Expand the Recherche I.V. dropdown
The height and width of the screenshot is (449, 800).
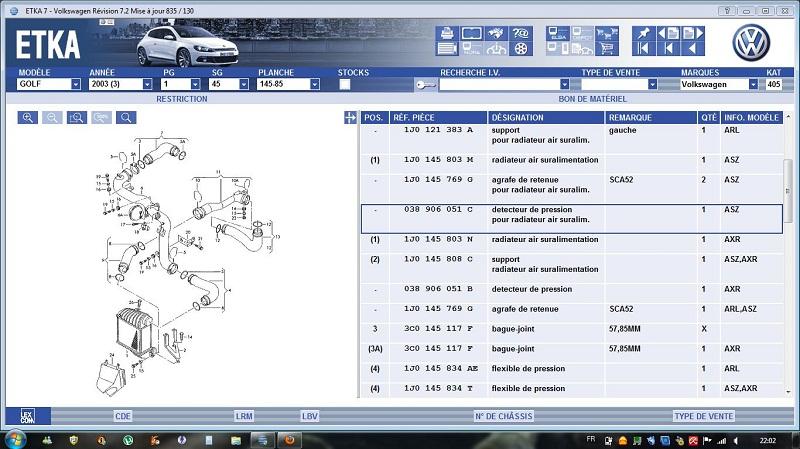(564, 84)
